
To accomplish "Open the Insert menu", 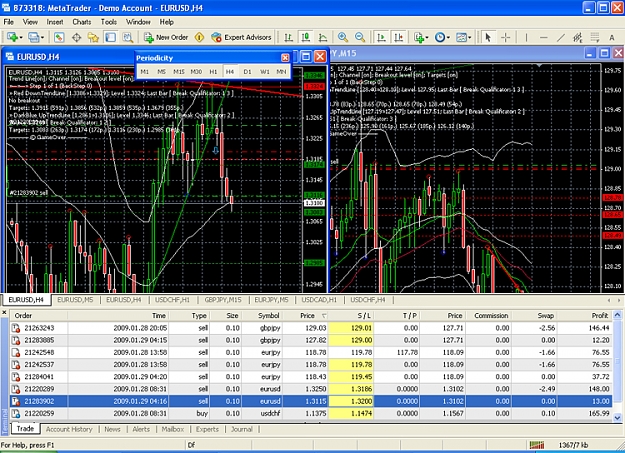I will point(55,22).
